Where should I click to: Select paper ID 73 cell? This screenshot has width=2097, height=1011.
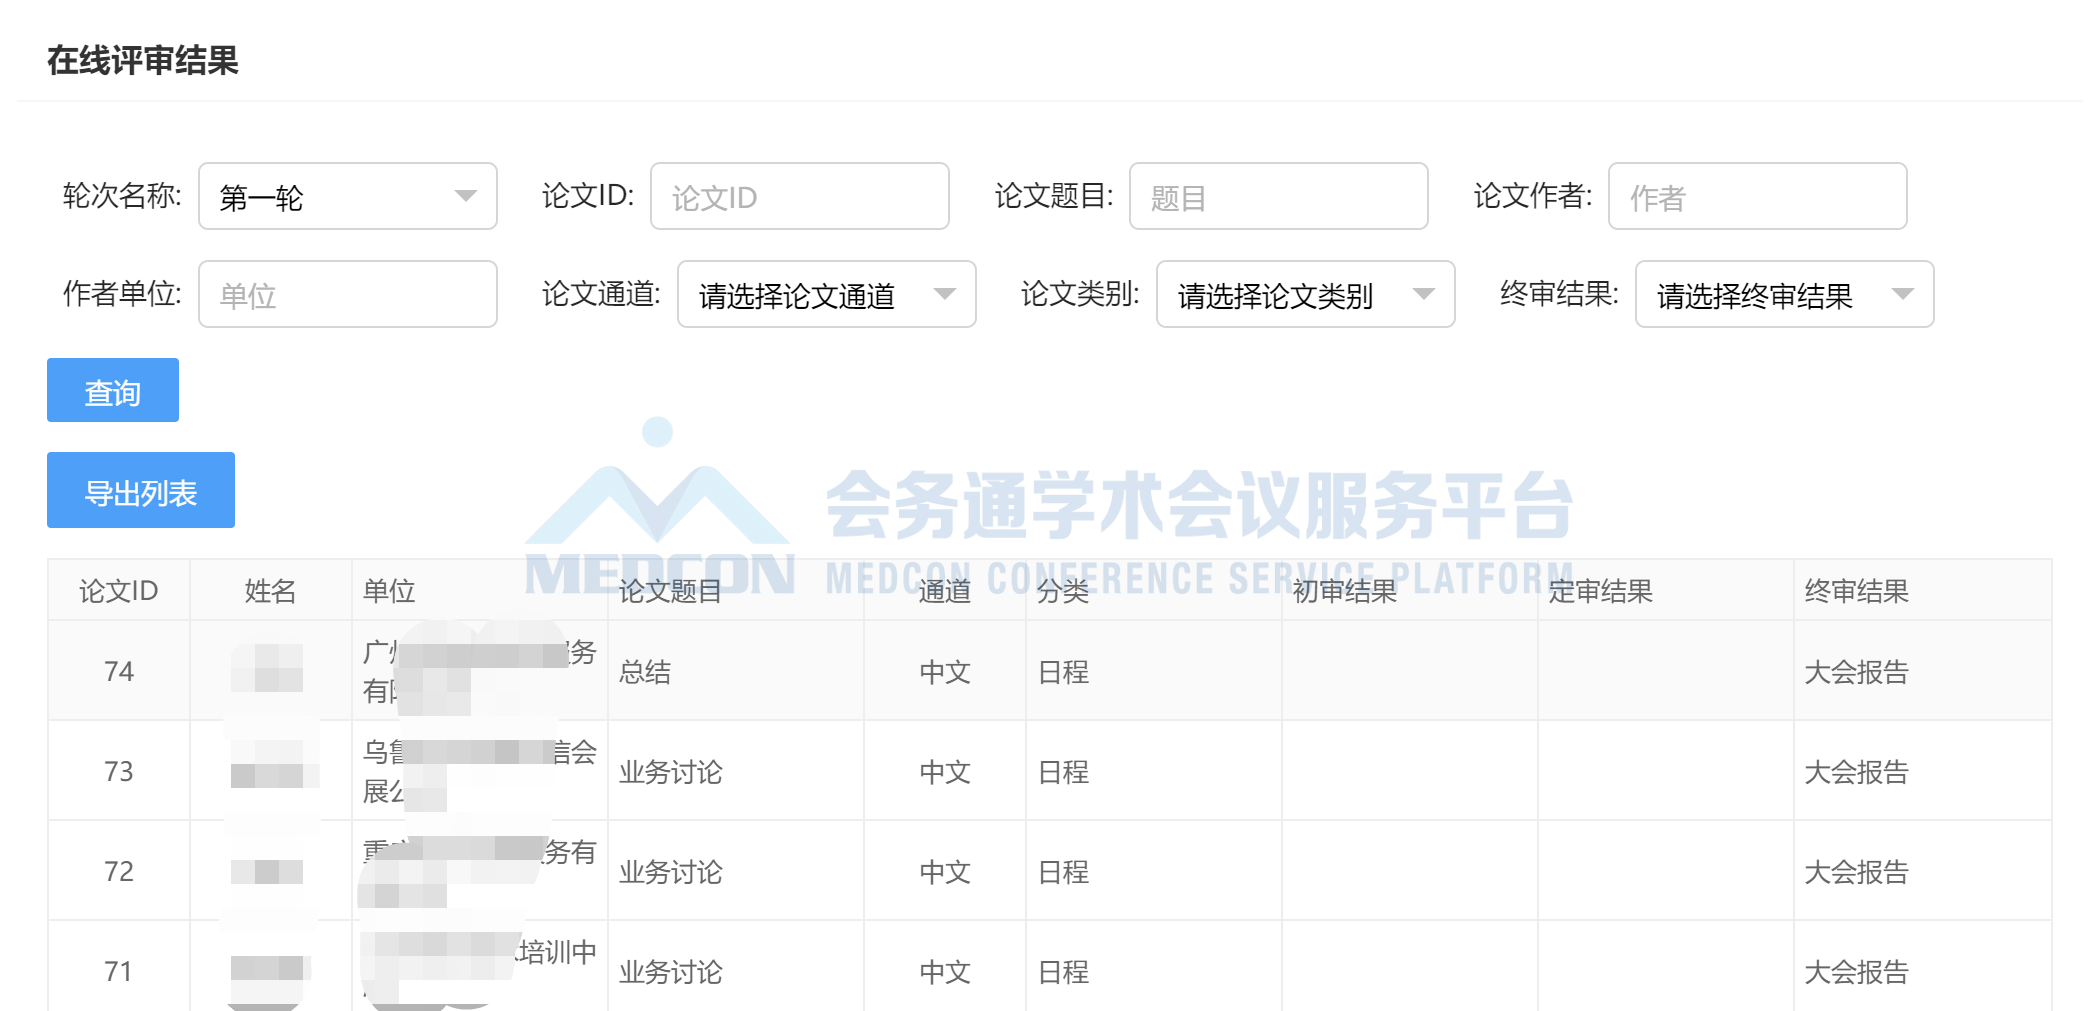point(119,771)
